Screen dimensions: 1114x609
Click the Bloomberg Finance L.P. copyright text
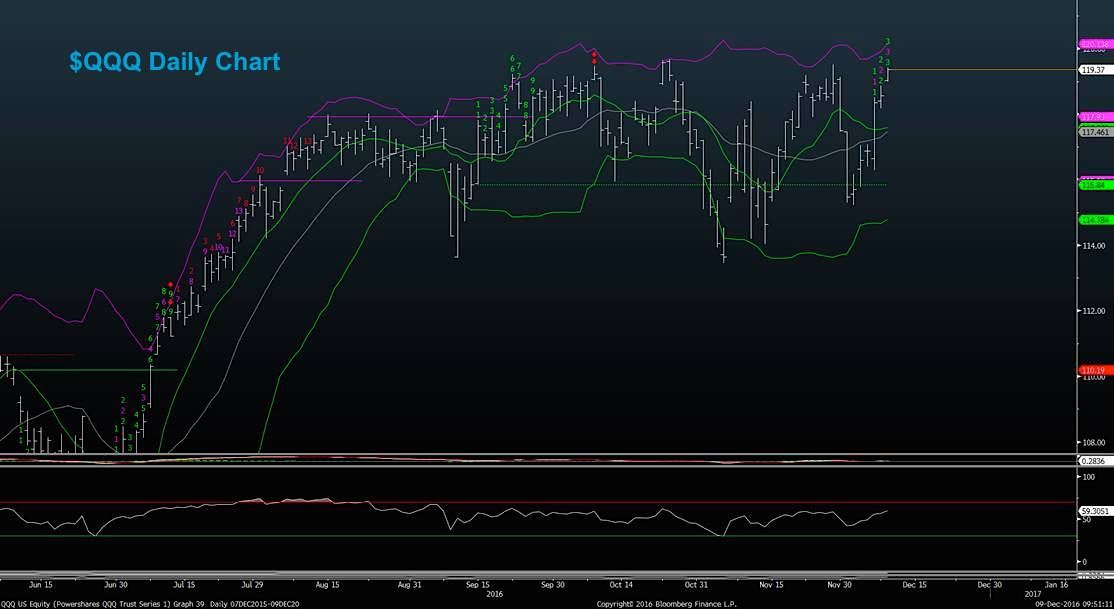tap(666, 604)
